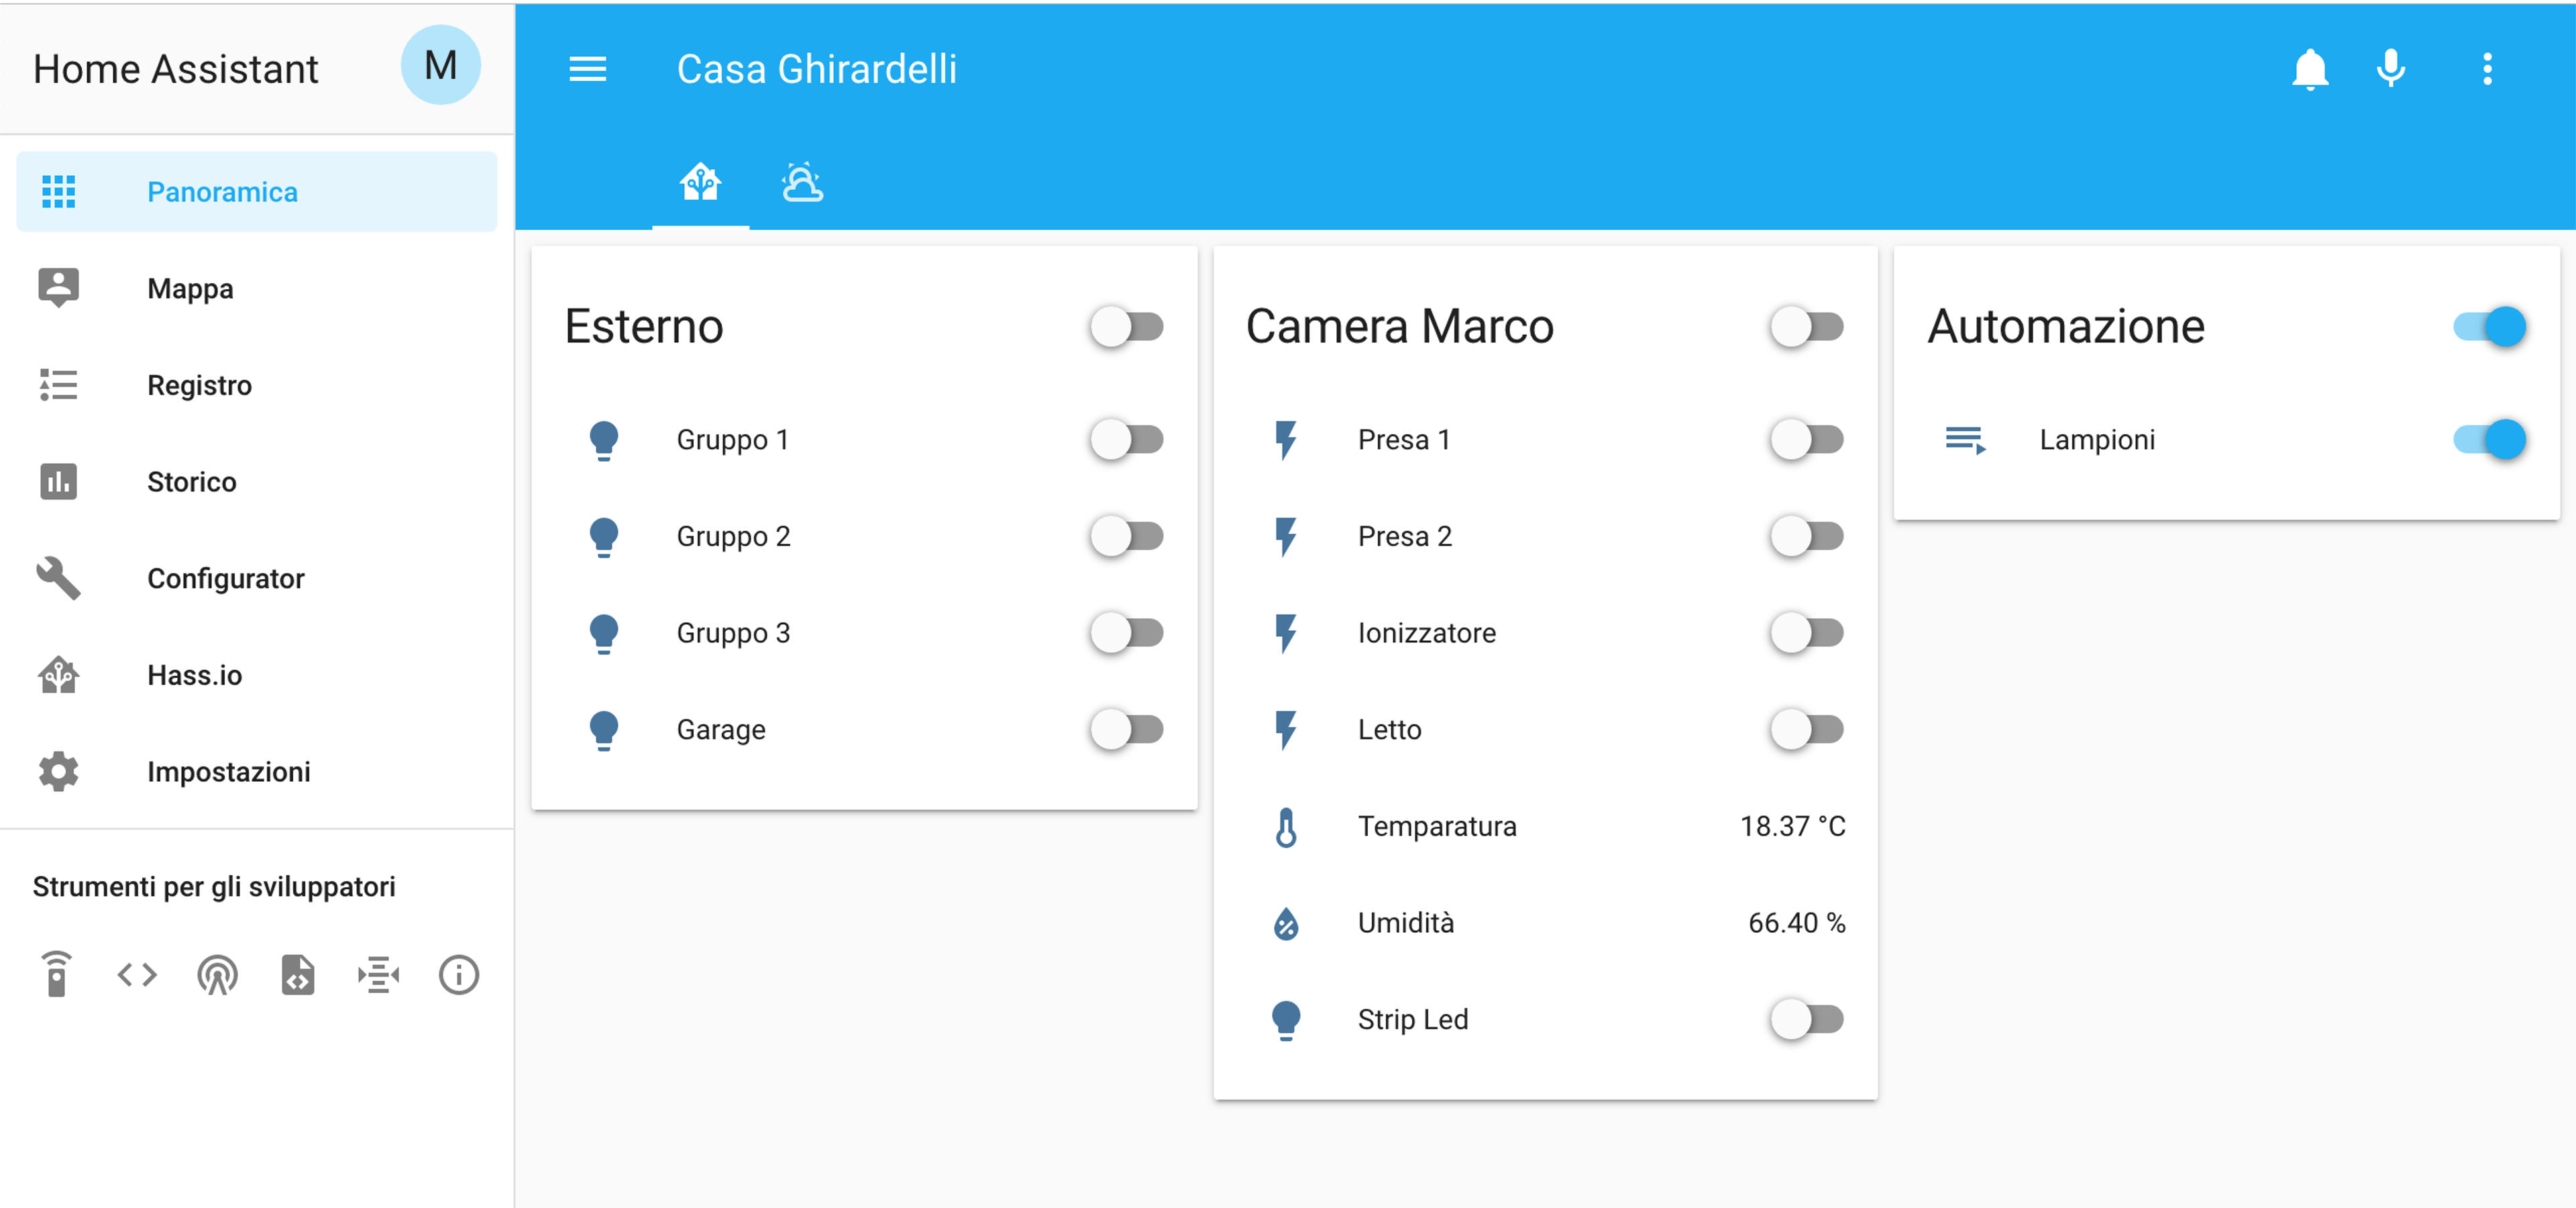
Task: Open the three-dot overflow menu
Action: pos(2487,69)
